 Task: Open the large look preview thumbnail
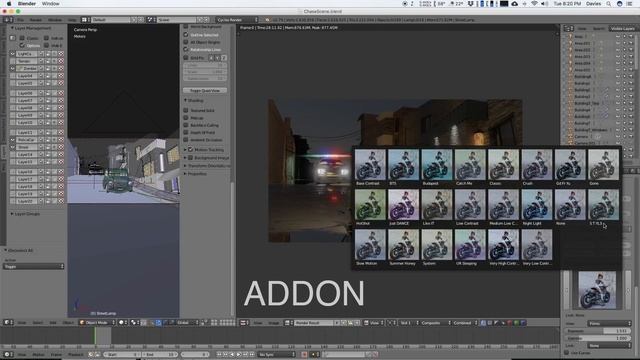[x=597, y=290]
